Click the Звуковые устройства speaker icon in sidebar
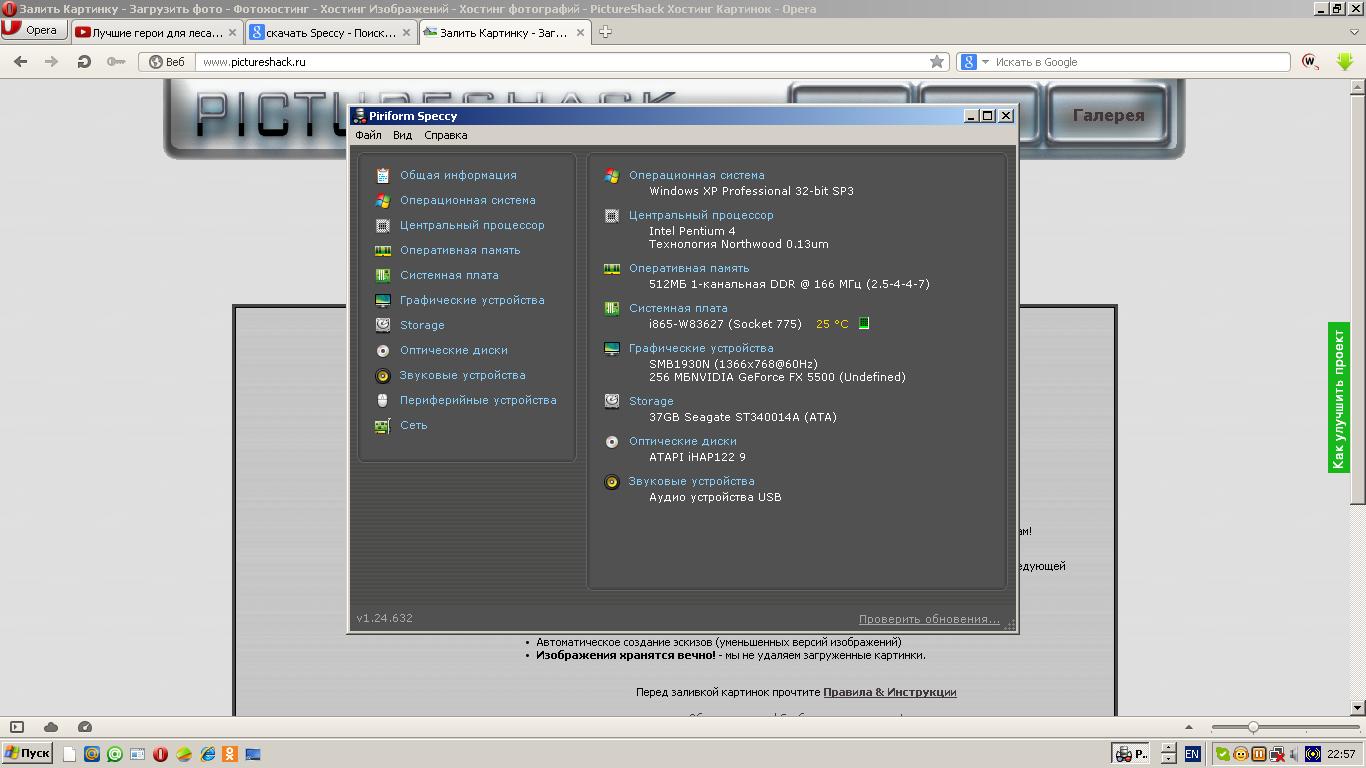This screenshot has height=768, width=1366. click(382, 376)
